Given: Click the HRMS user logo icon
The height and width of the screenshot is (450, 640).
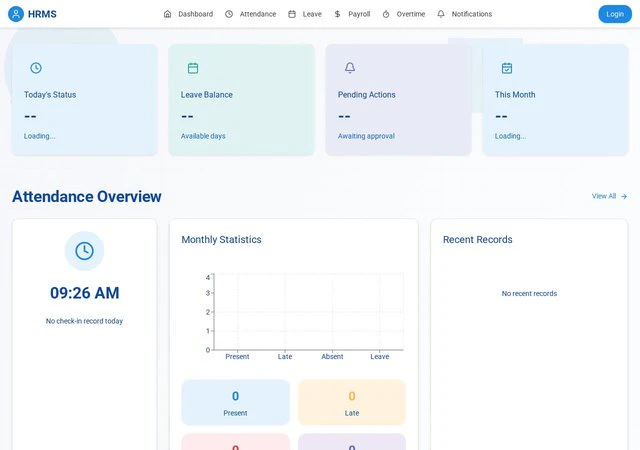Looking at the screenshot, I should pyautogui.click(x=15, y=14).
